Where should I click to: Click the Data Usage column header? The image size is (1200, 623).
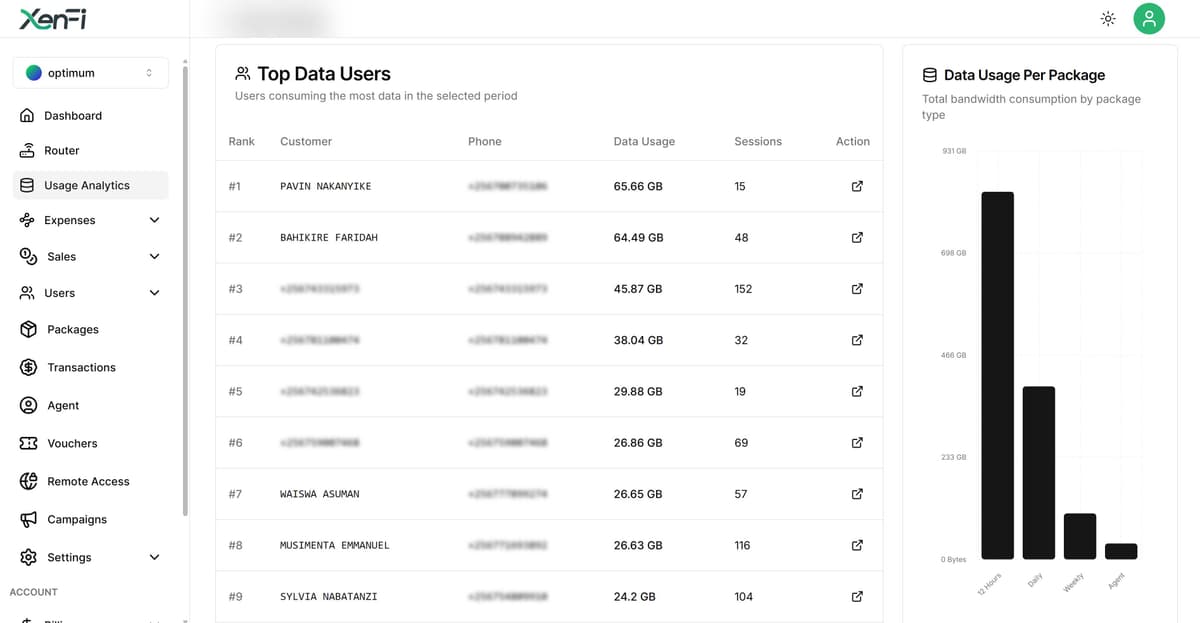pyautogui.click(x=644, y=142)
